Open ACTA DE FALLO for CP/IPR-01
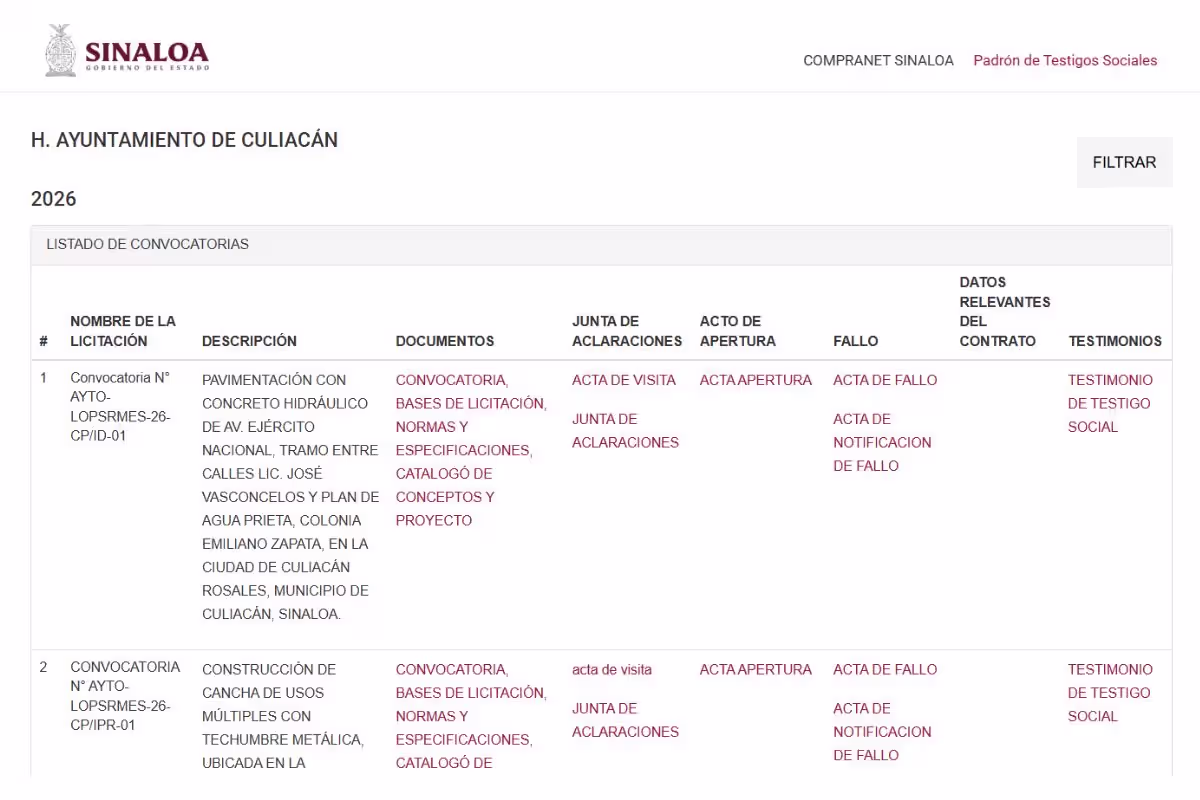The height and width of the screenshot is (800, 1200). point(885,669)
